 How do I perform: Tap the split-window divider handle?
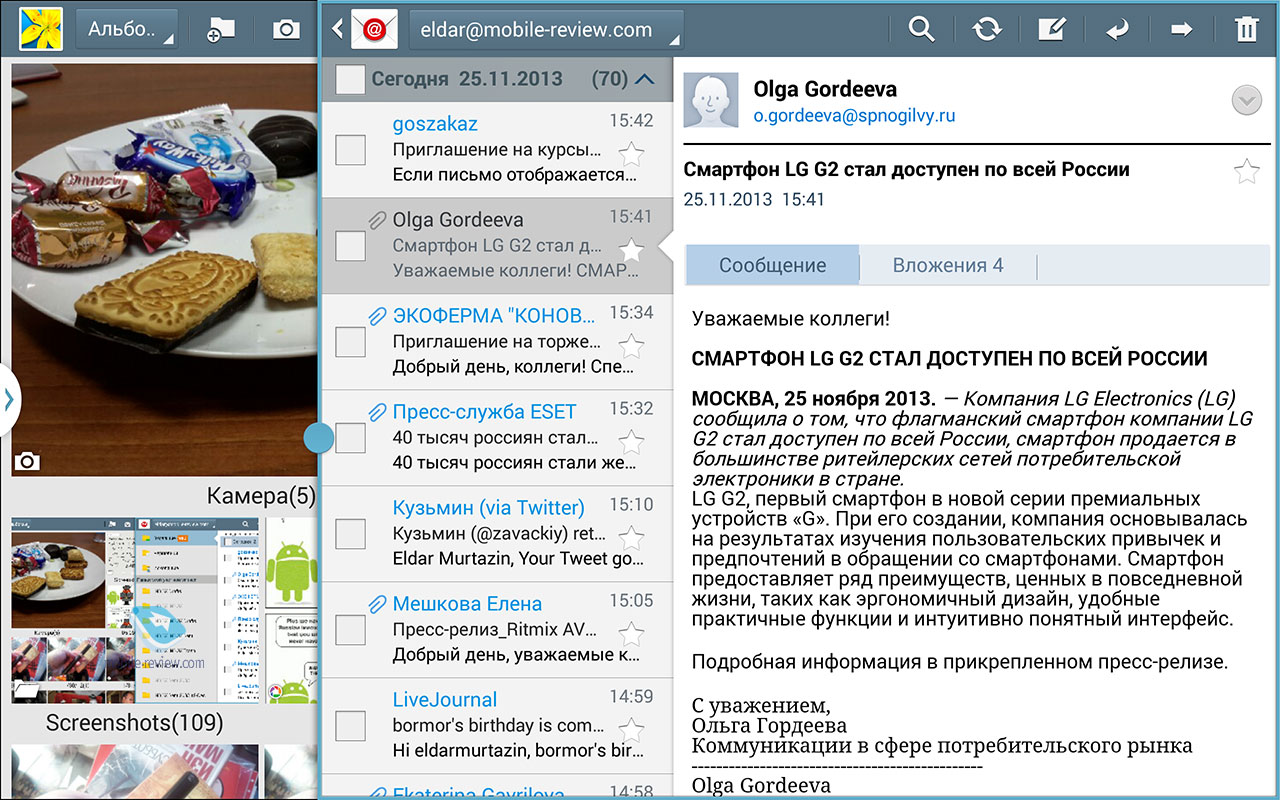[x=319, y=436]
